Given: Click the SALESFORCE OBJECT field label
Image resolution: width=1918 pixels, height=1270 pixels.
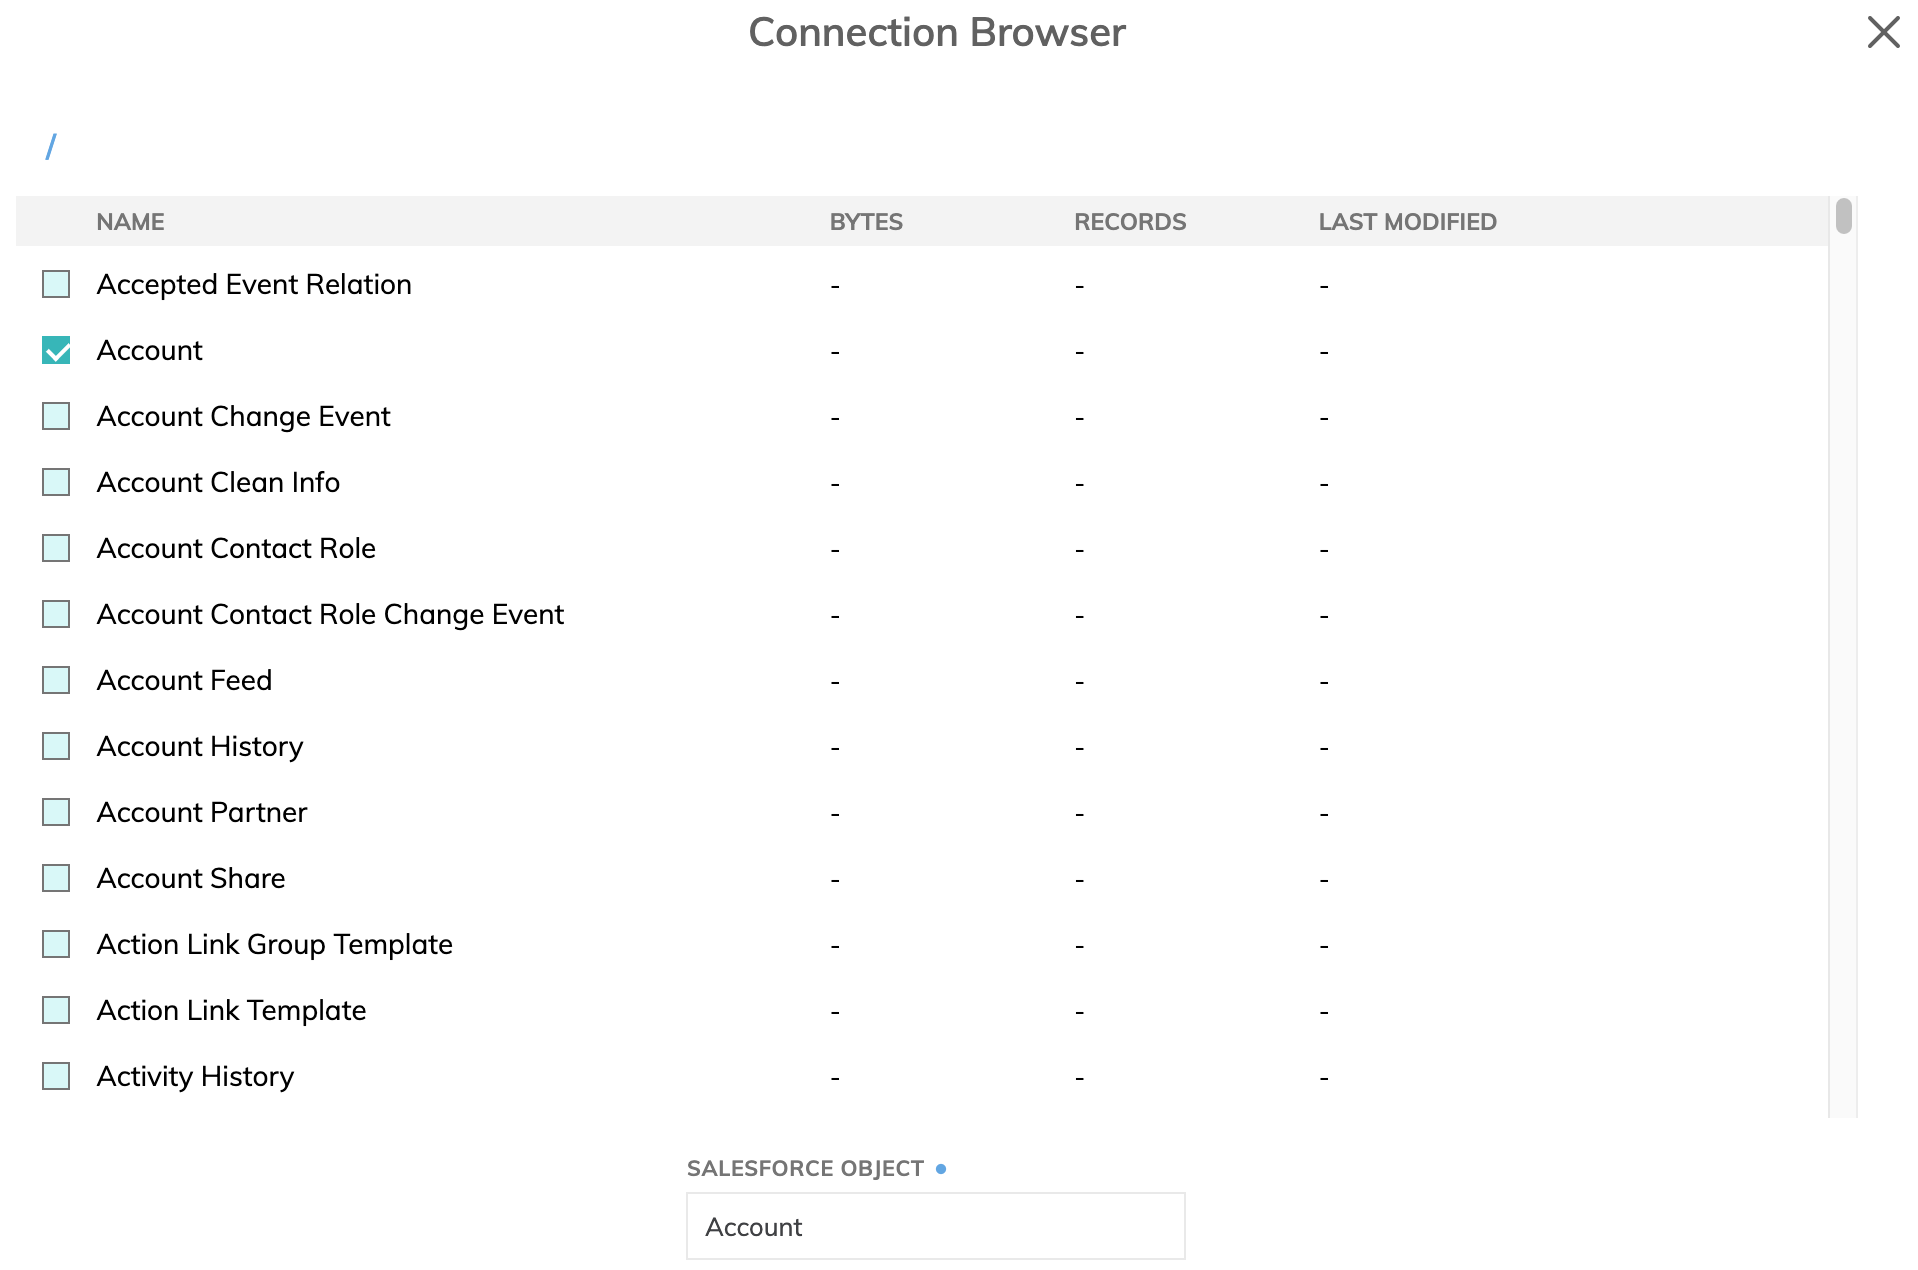Looking at the screenshot, I should [805, 1168].
